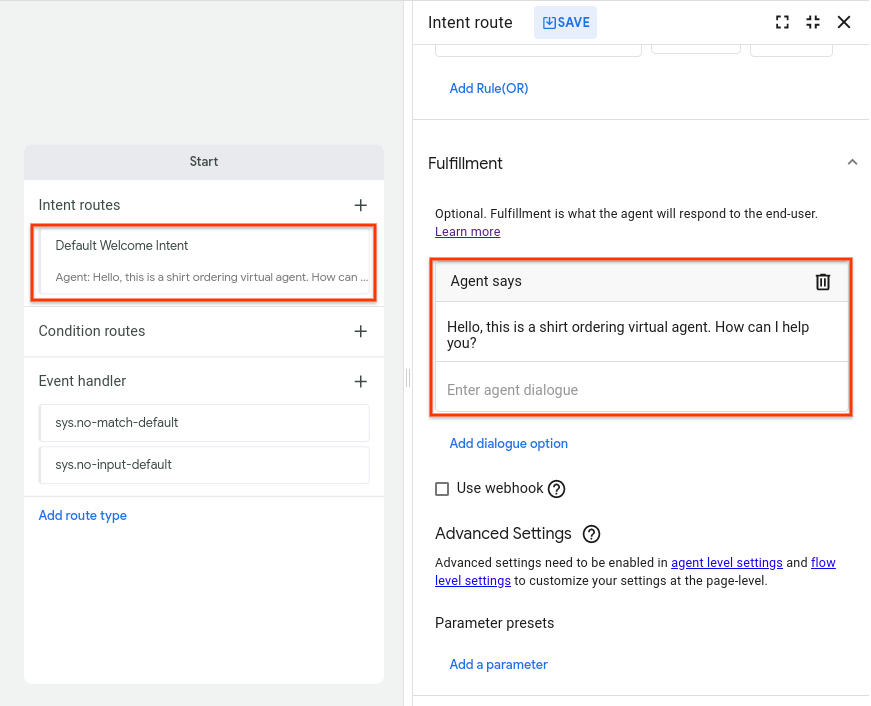
Task: Enable the Use webhook checkbox
Action: pyautogui.click(x=442, y=489)
